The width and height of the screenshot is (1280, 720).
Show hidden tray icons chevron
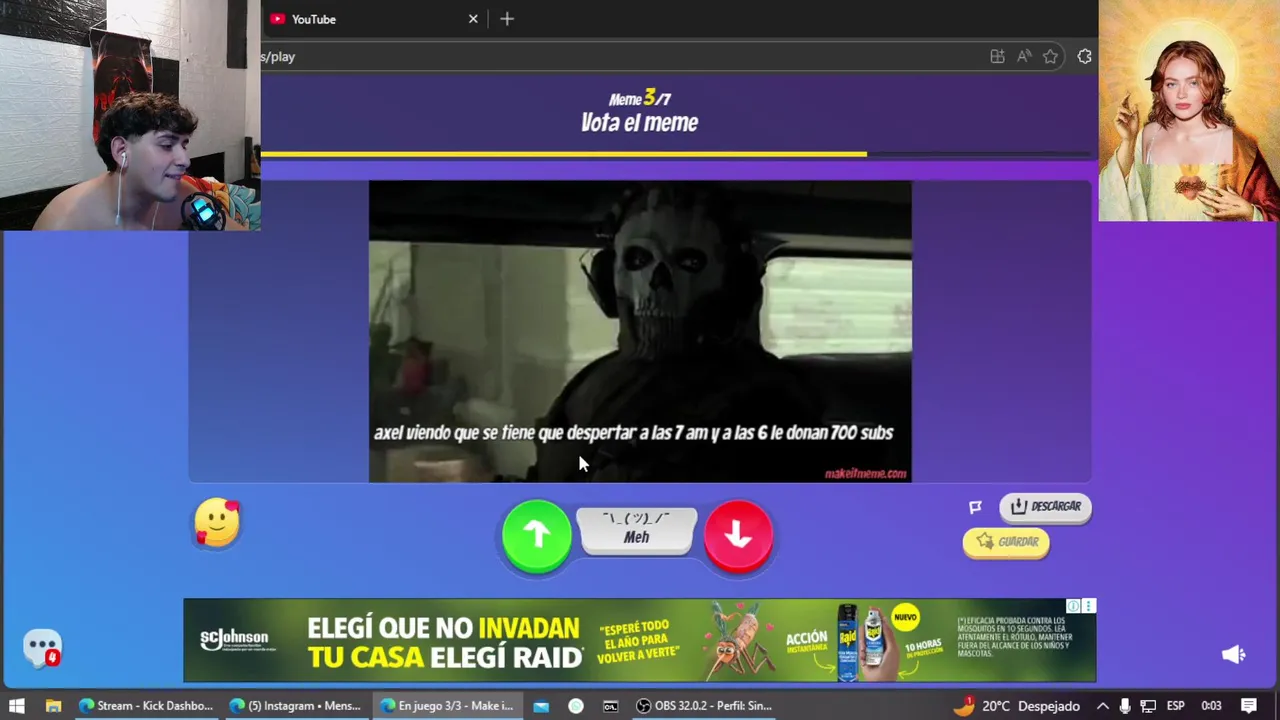click(1102, 705)
